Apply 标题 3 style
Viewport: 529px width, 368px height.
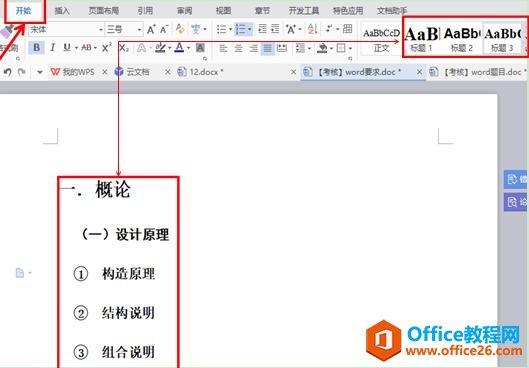click(x=503, y=40)
